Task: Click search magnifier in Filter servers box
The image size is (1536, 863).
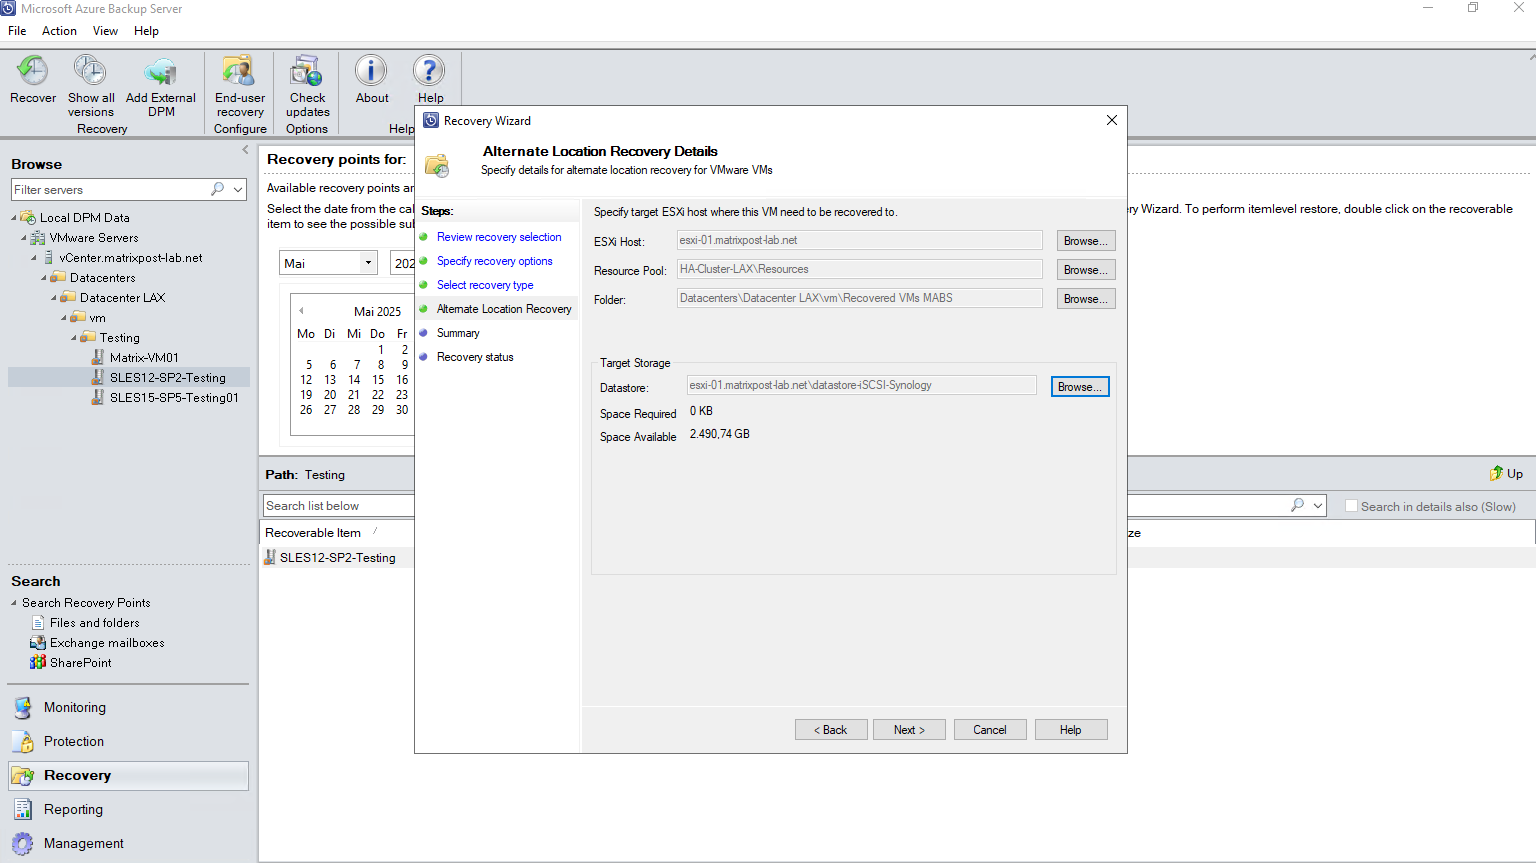Action: click(x=217, y=189)
